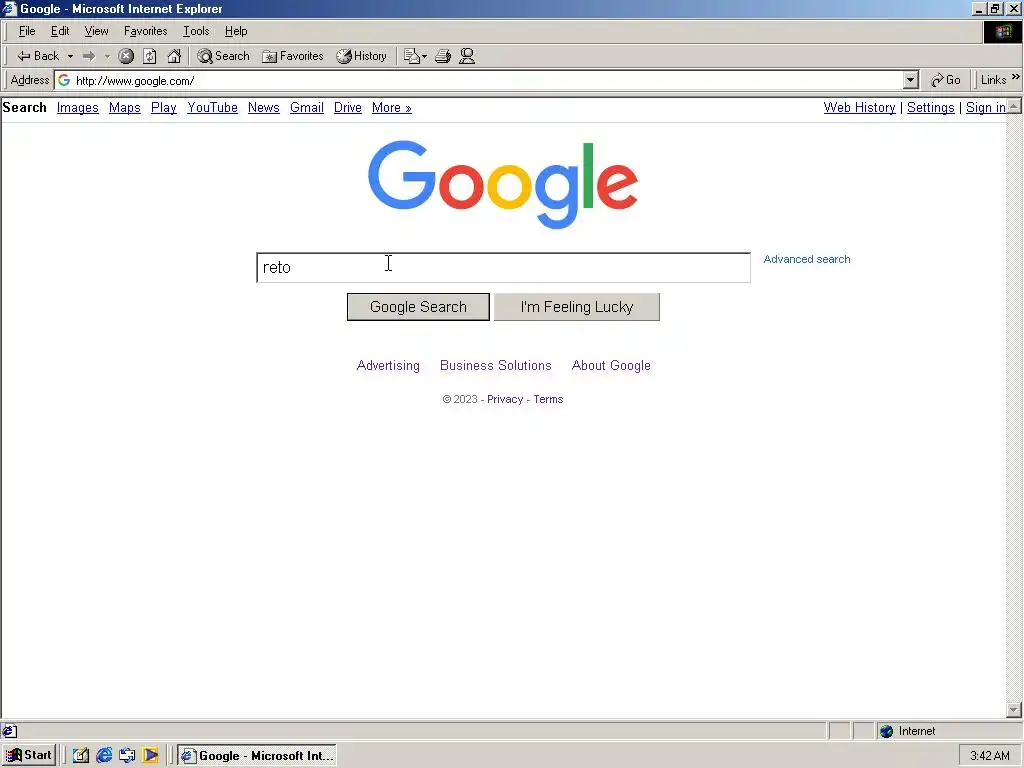Screen dimensions: 1024x768
Task: Open the Help menu
Action: (x=236, y=31)
